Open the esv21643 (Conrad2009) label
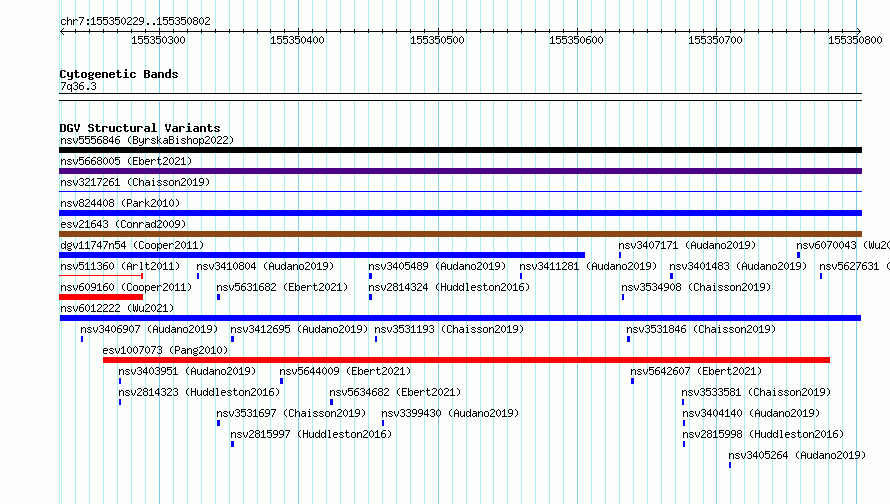890x504 pixels. (x=123, y=224)
